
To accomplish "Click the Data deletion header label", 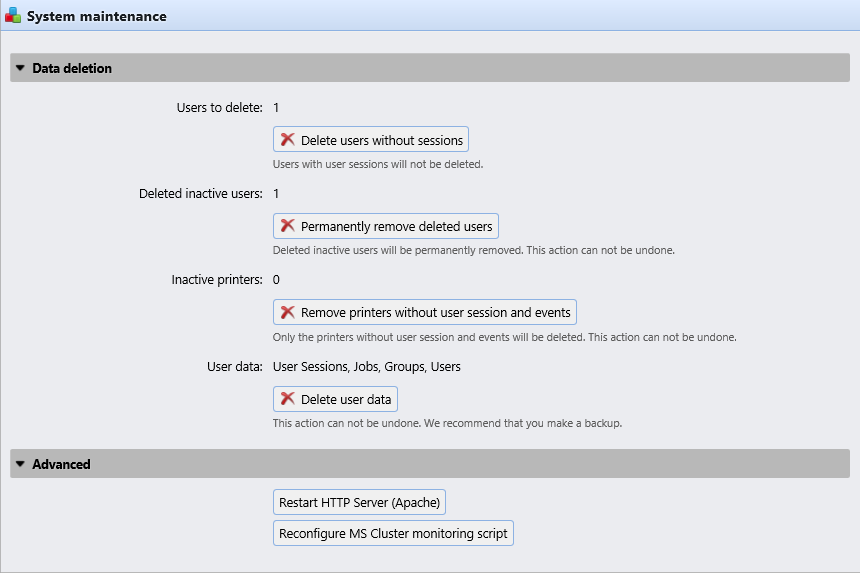I will pos(72,68).
